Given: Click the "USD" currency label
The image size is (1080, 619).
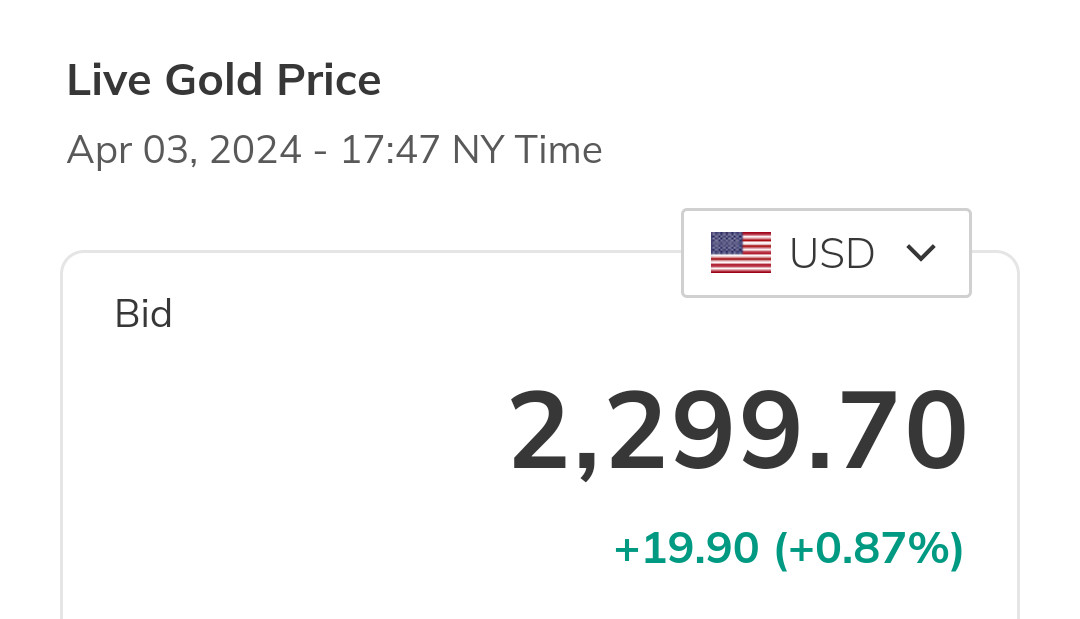Looking at the screenshot, I should (x=832, y=254).
